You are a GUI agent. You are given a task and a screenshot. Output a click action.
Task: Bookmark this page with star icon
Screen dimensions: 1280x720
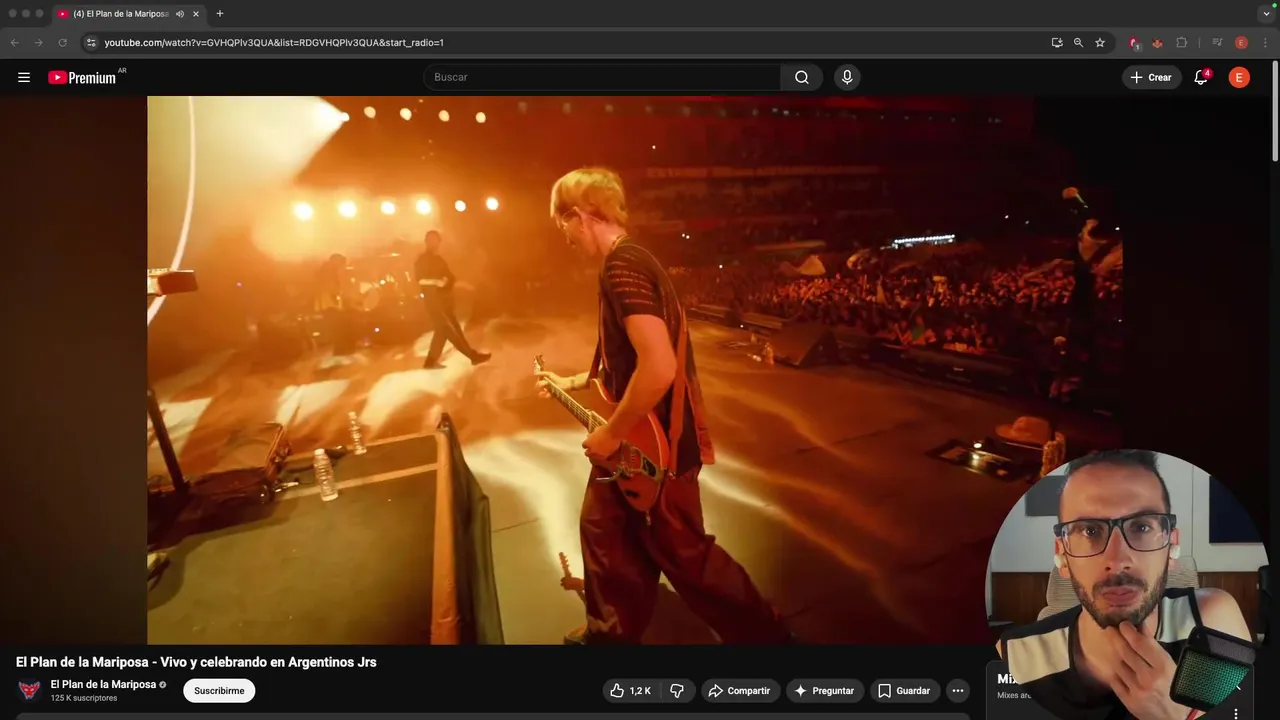1100,43
